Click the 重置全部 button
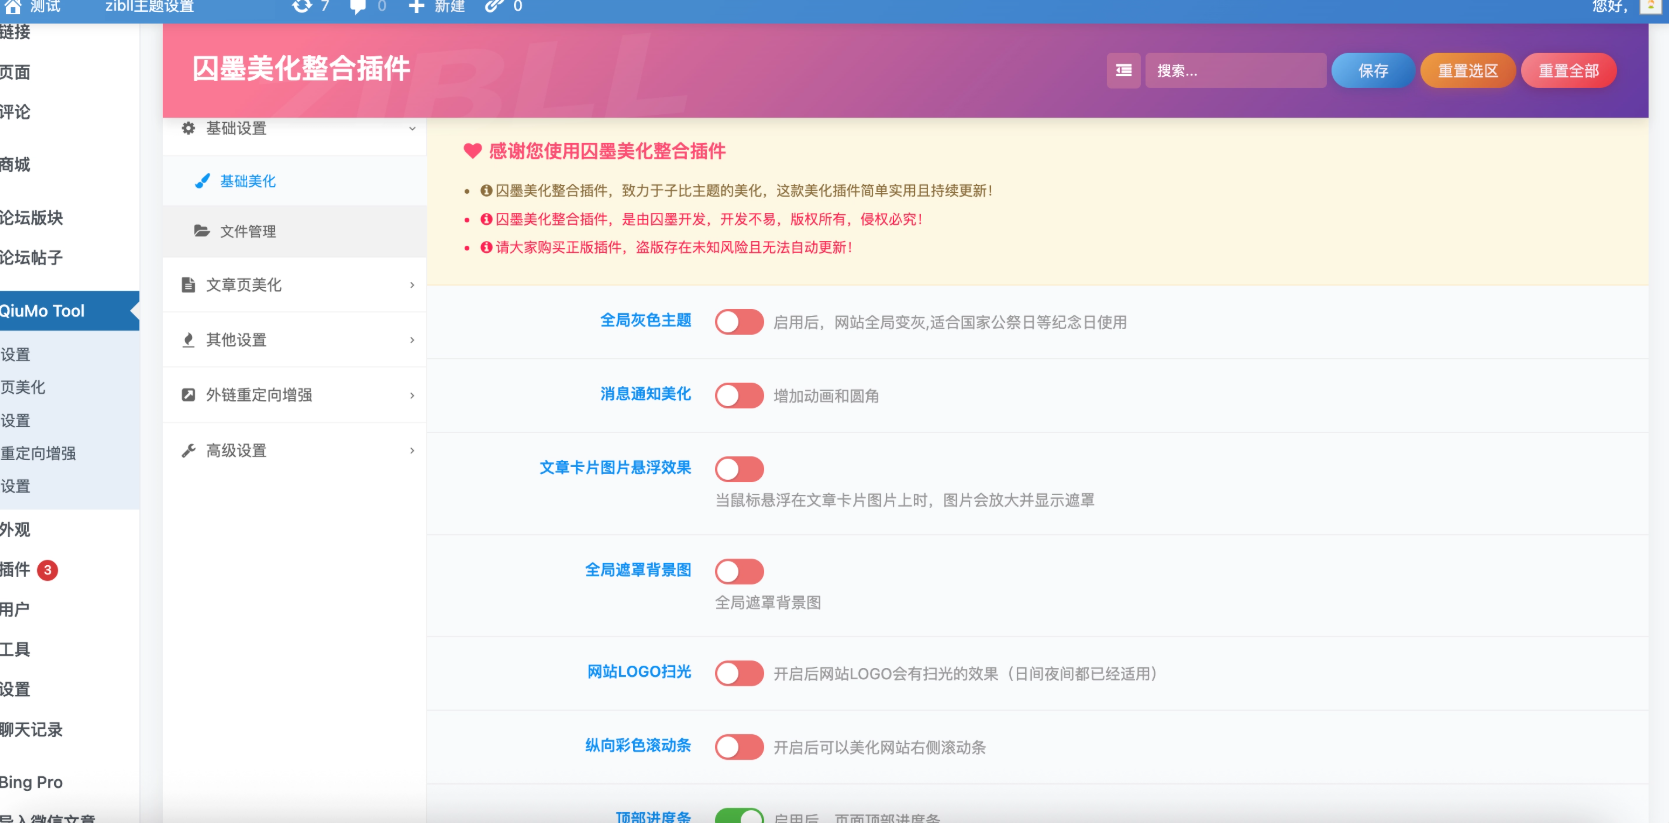 [x=1568, y=71]
